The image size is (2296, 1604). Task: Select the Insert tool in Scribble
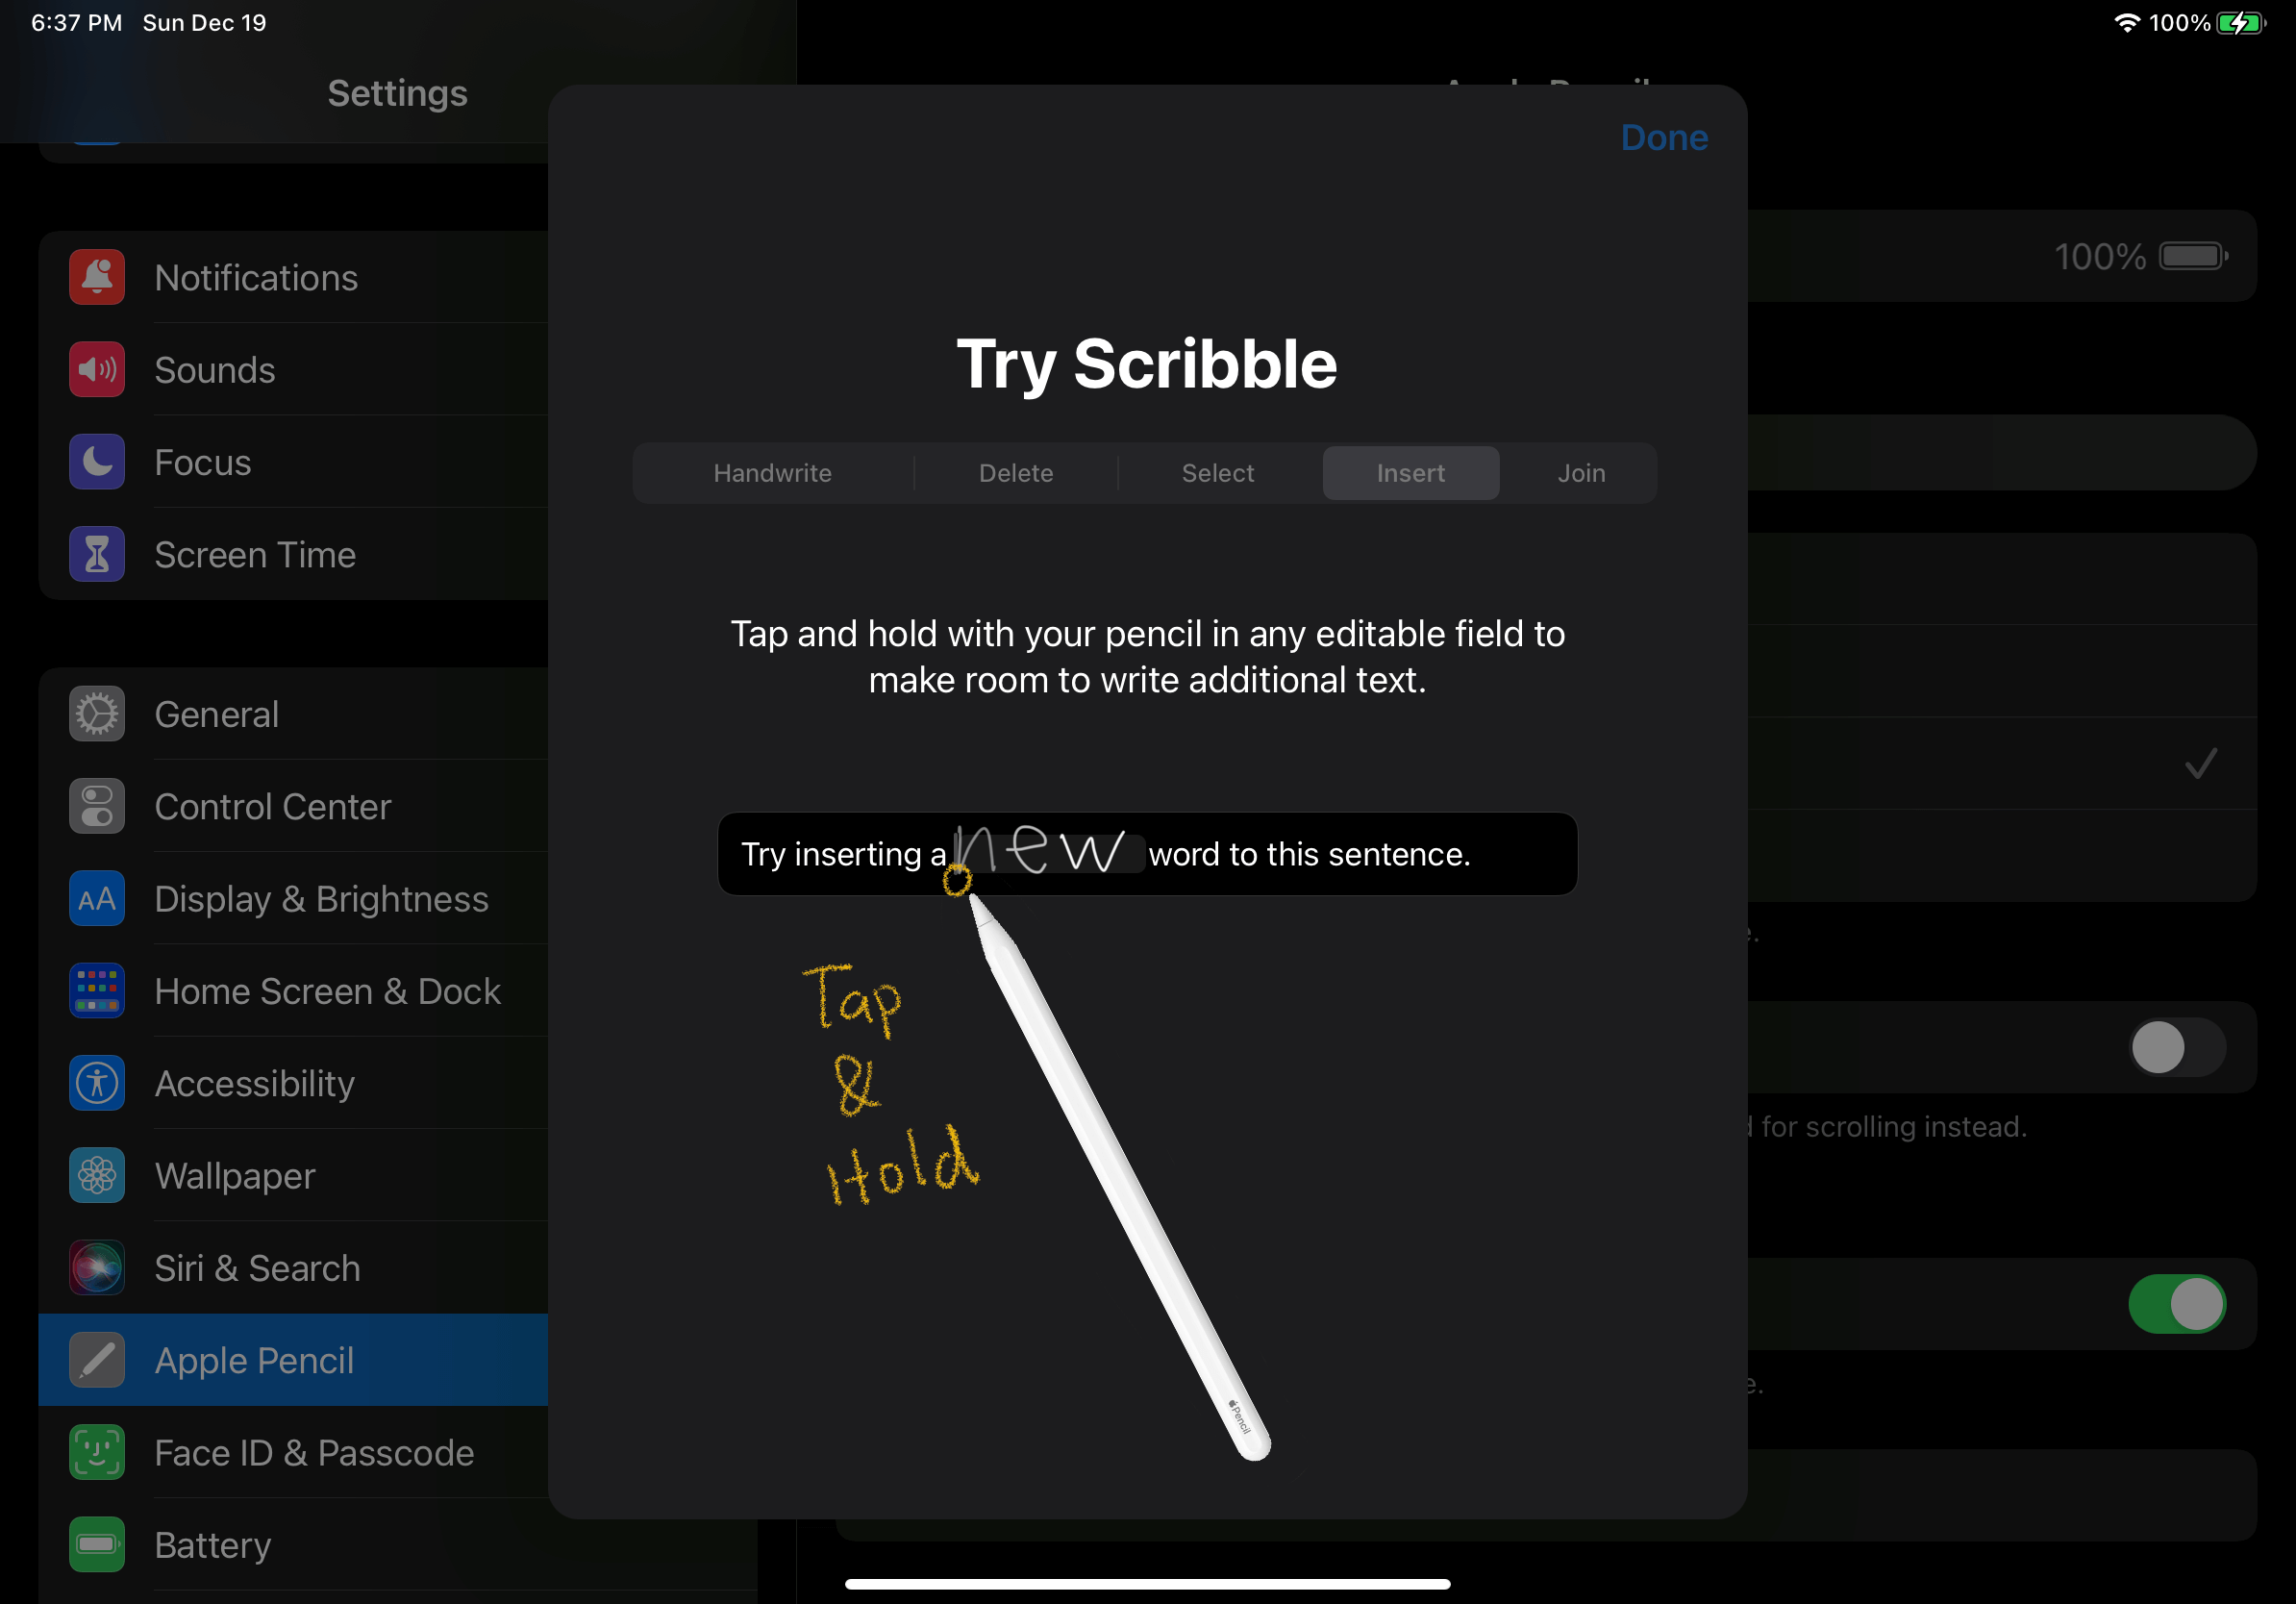point(1410,473)
